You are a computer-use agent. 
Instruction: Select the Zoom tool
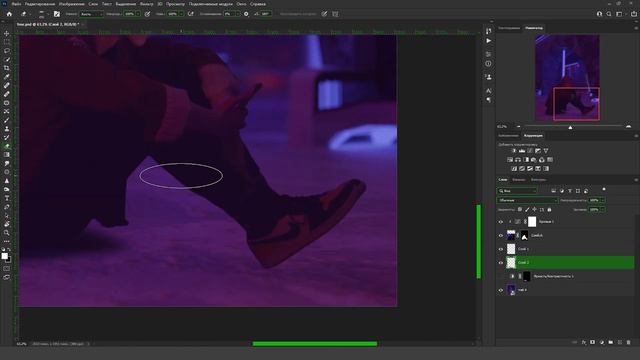pos(7,233)
